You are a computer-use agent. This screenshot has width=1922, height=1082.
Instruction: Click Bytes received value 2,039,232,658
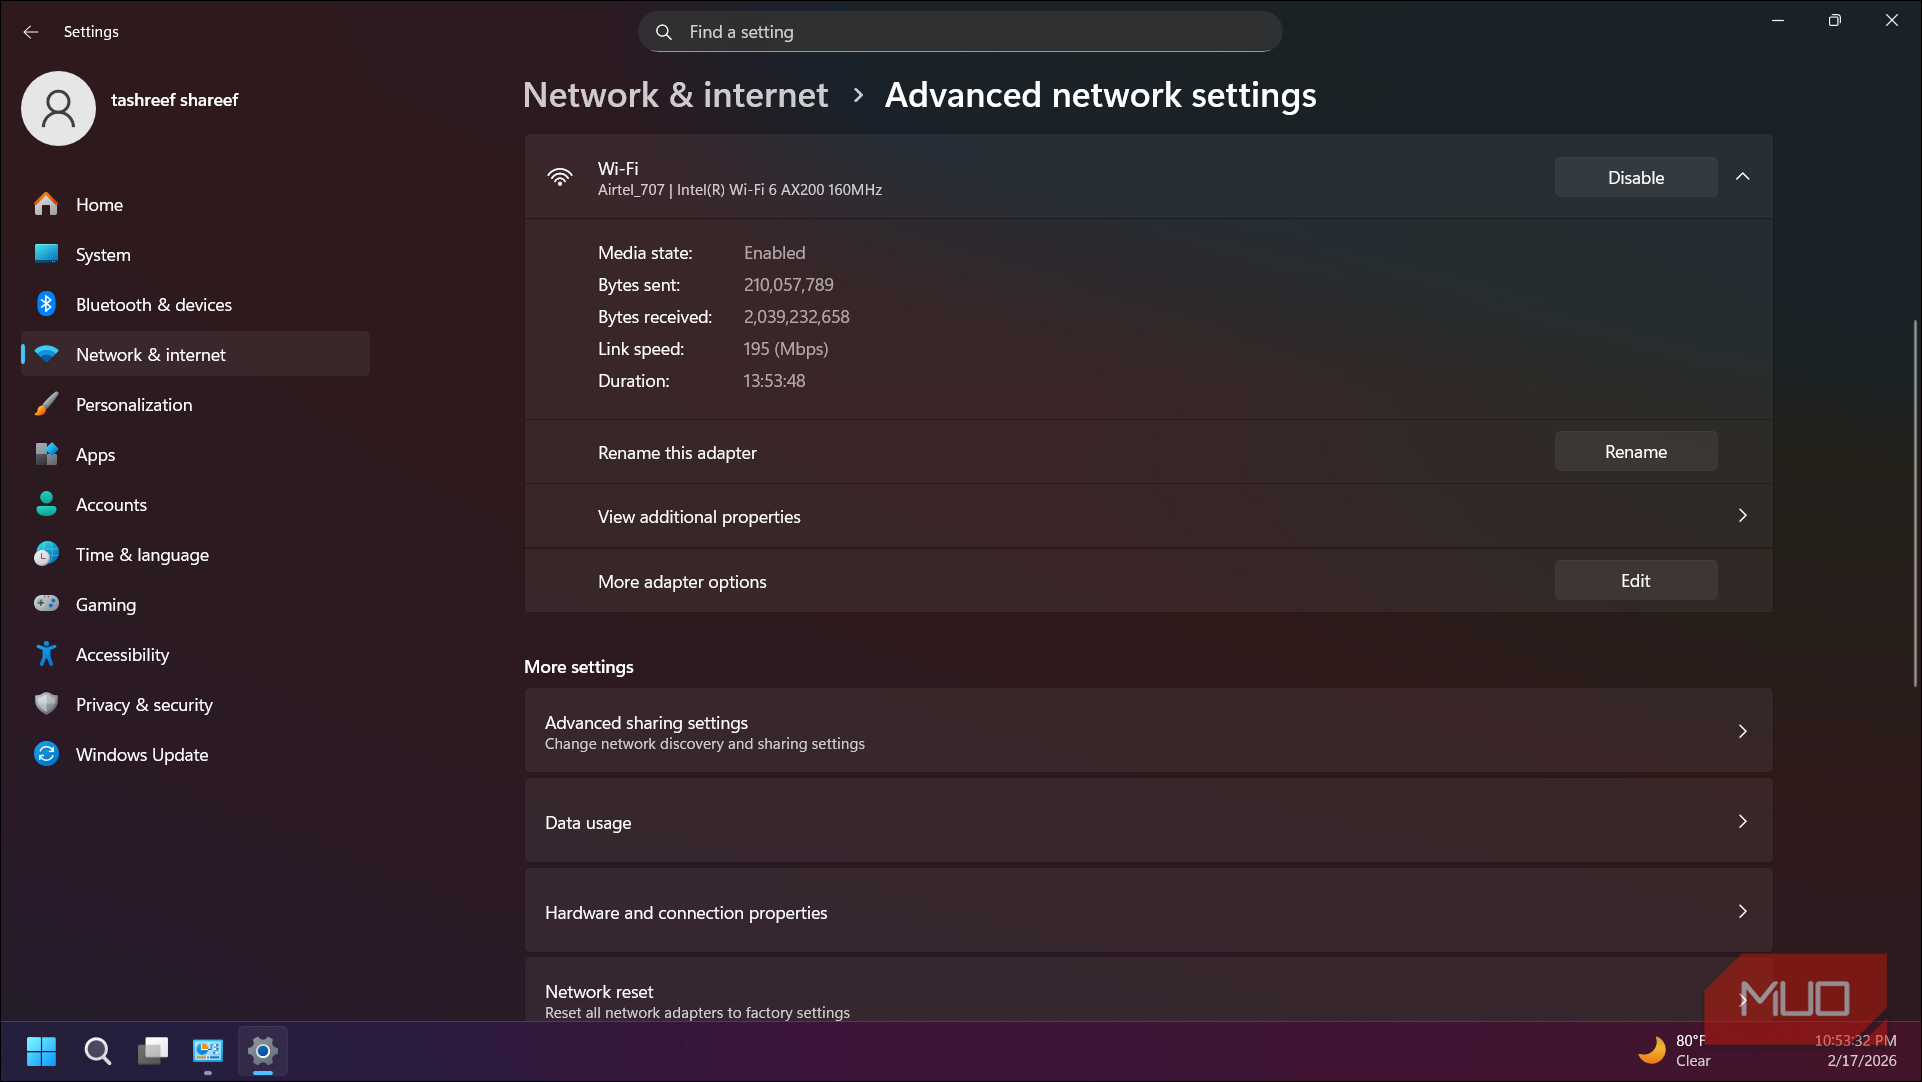(797, 317)
